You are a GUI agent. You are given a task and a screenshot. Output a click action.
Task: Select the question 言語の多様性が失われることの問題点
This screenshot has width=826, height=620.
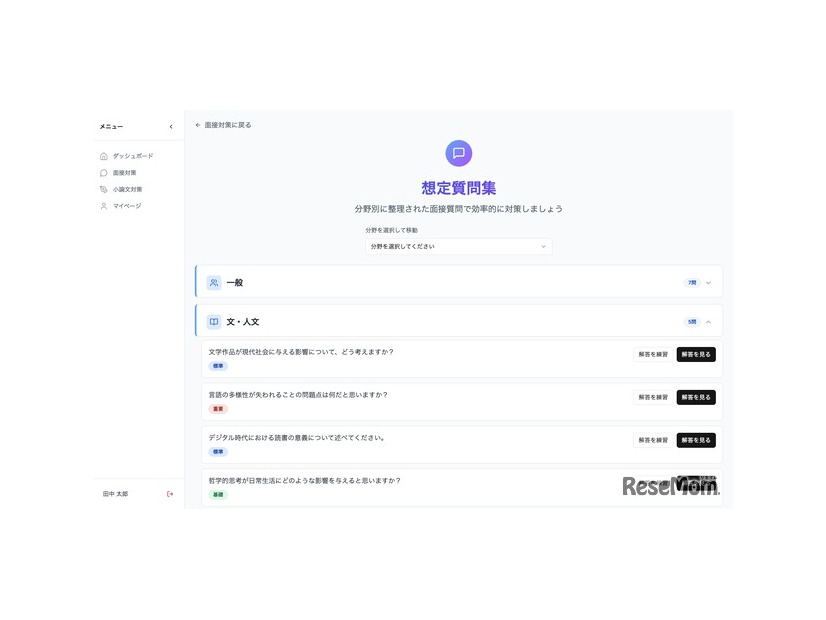(x=298, y=395)
